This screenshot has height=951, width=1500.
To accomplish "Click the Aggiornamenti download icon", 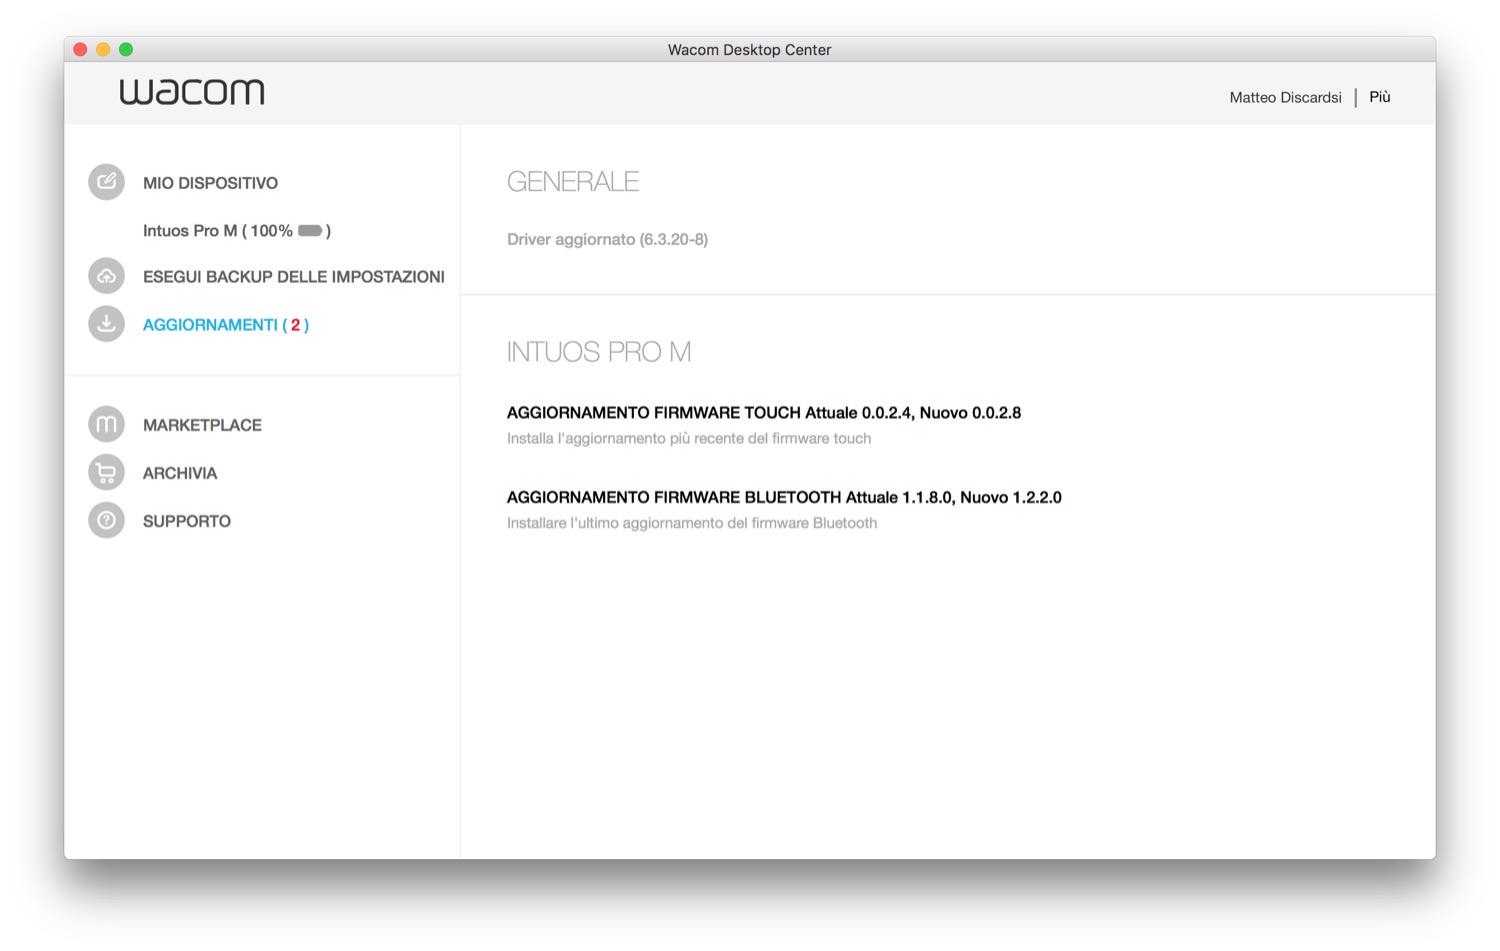I will (106, 324).
